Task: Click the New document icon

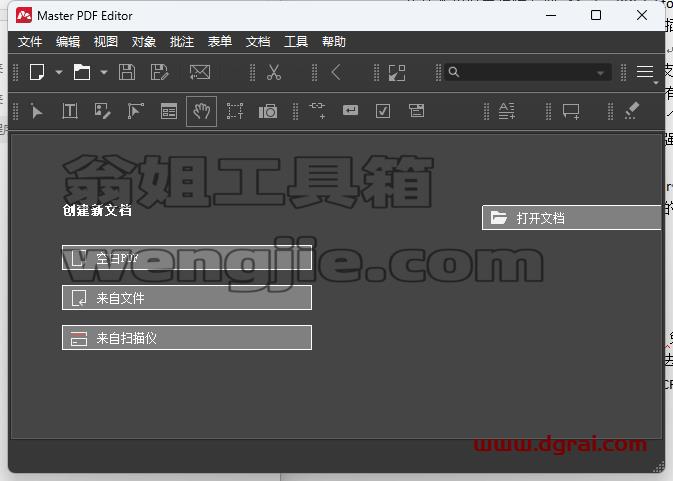Action: coord(37,72)
